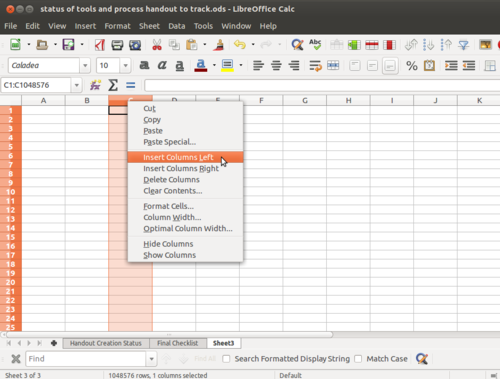Screen dimensions: 500x379
Task: Click the New spreadsheet icon
Action: pos(15,44)
